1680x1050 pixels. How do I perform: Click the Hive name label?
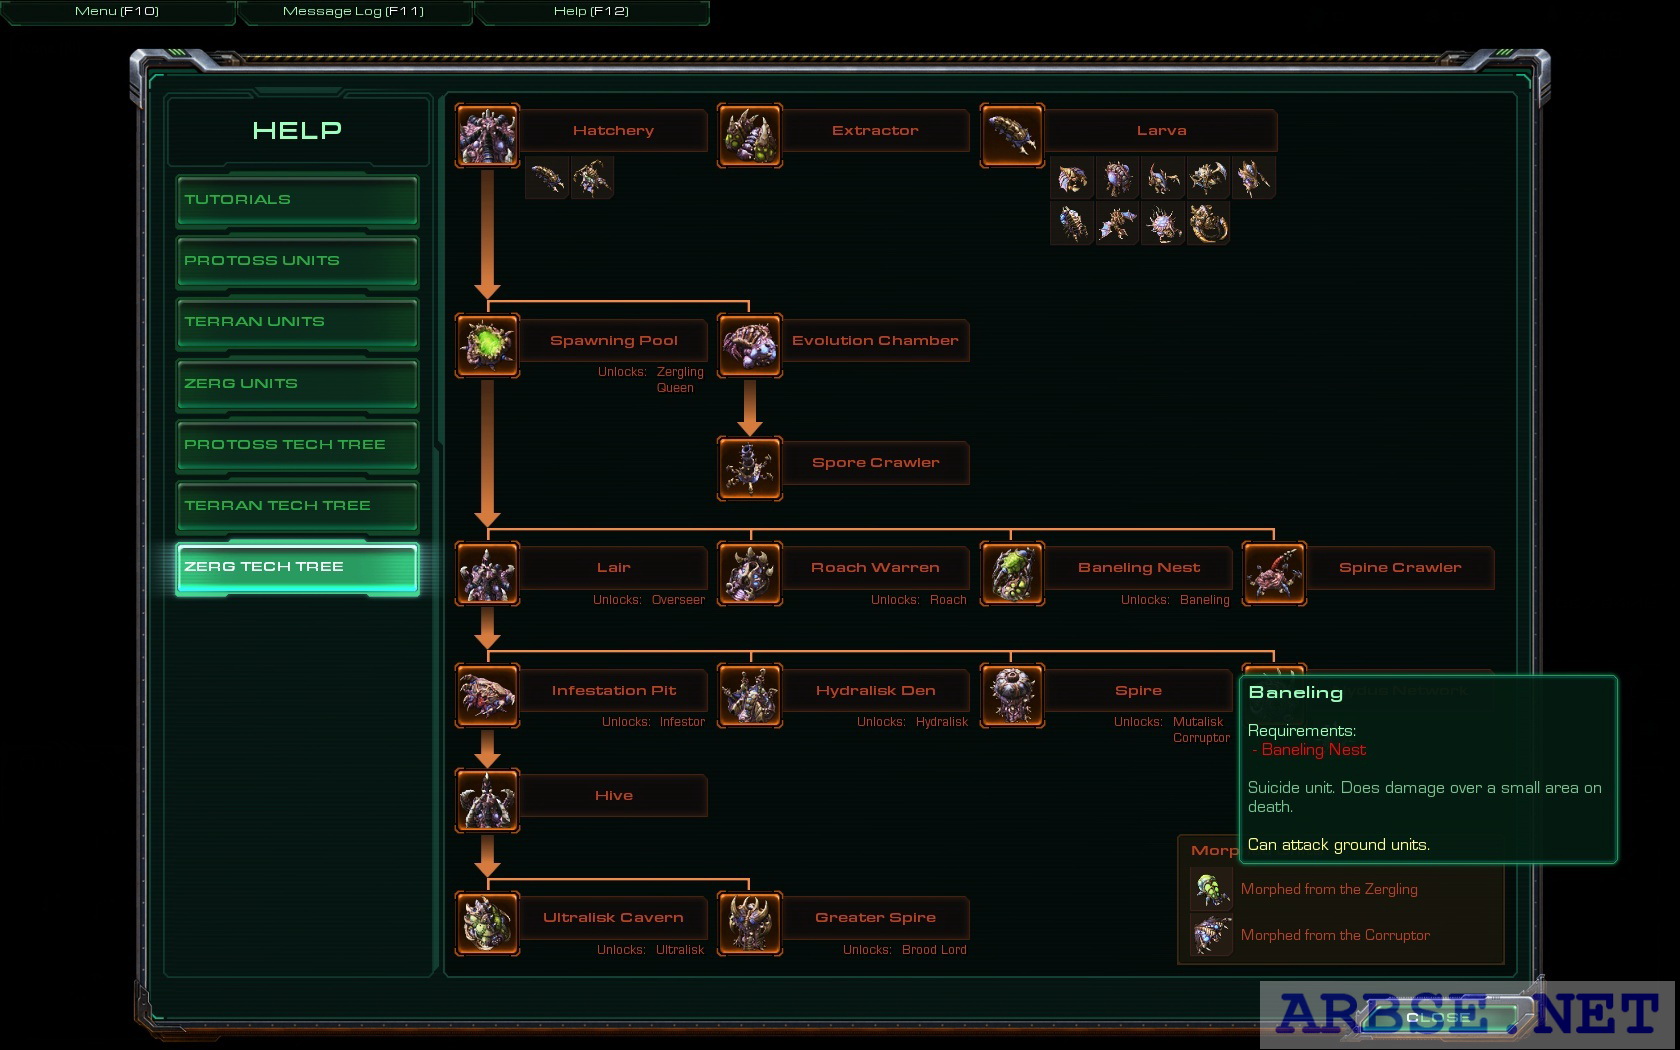pos(614,795)
